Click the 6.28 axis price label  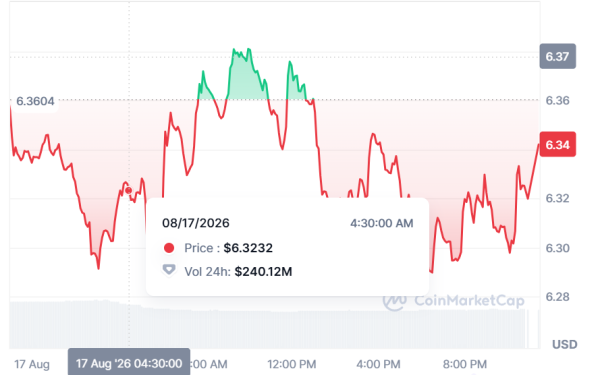(558, 297)
